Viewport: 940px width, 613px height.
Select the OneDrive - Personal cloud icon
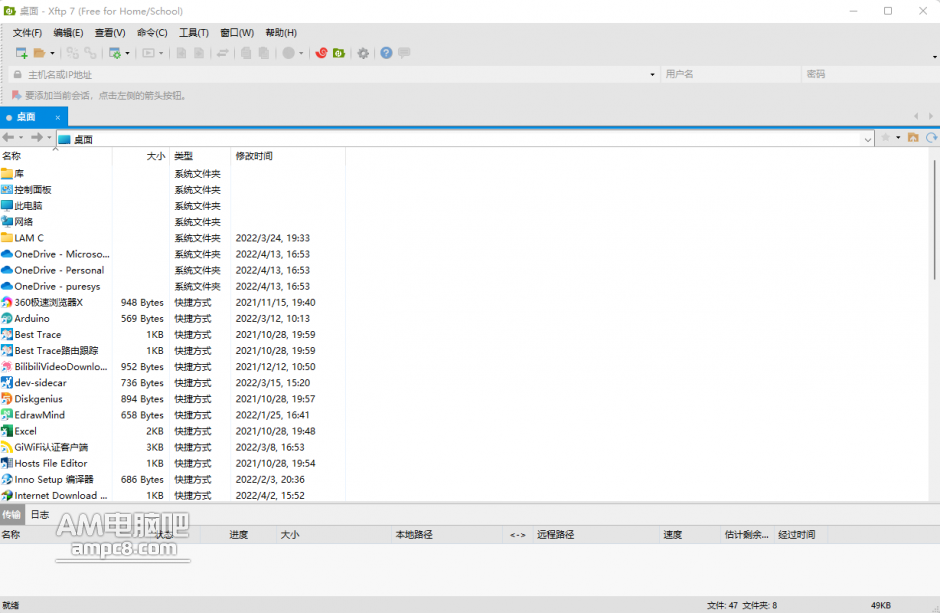tap(7, 270)
